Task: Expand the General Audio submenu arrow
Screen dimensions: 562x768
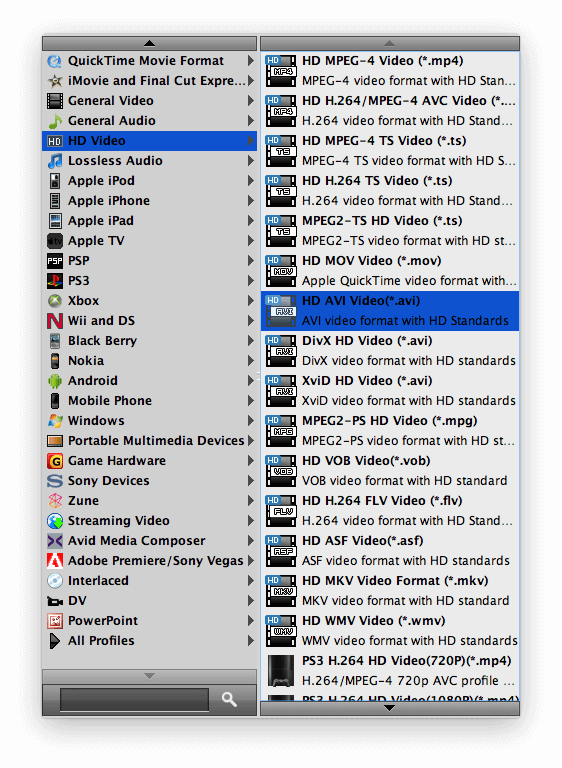Action: [x=251, y=121]
